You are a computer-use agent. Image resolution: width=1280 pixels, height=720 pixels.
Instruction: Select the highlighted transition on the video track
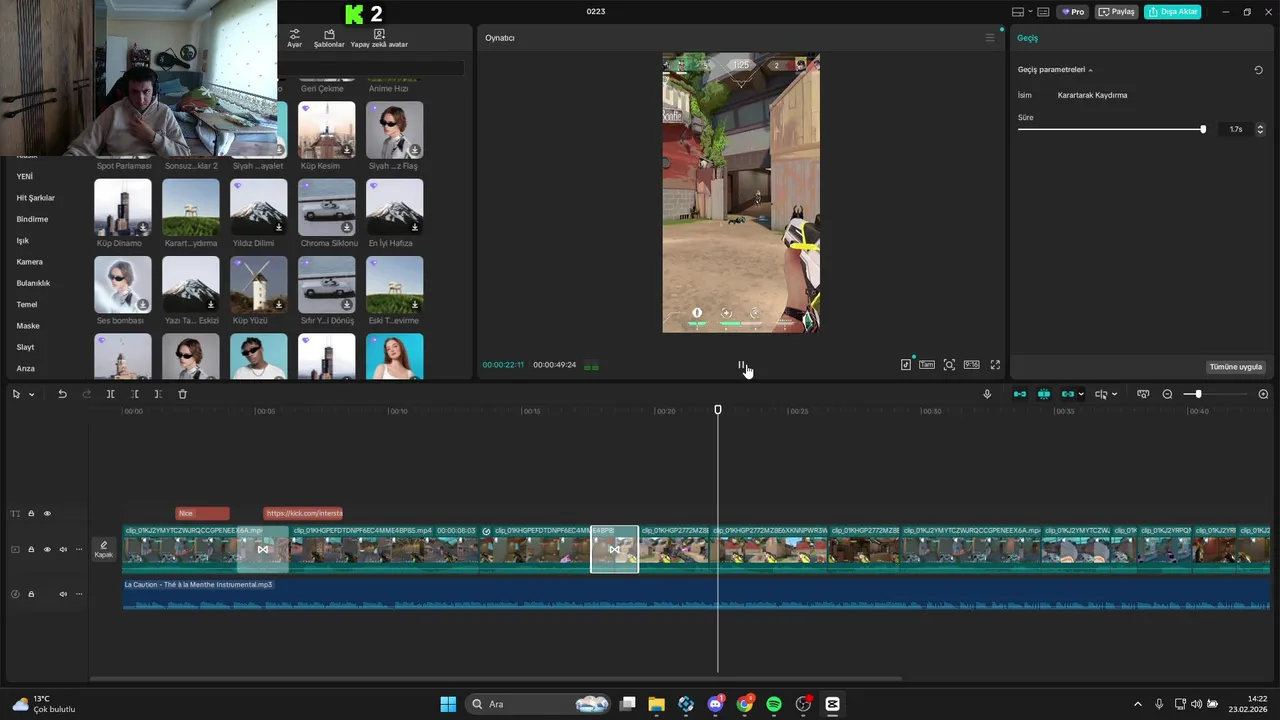[x=614, y=549]
